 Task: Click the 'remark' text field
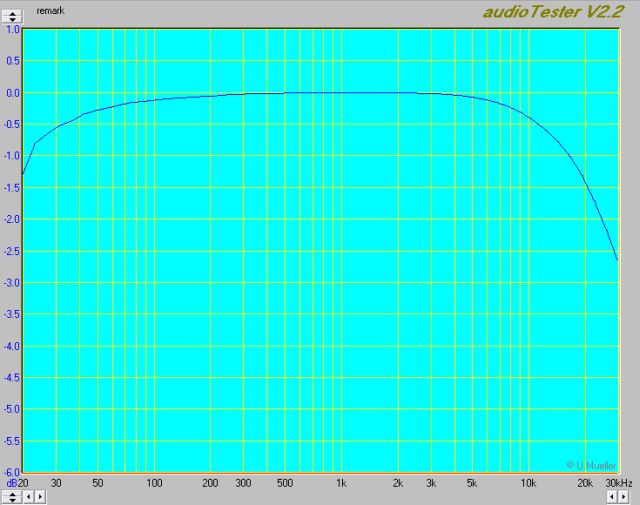tap(49, 11)
